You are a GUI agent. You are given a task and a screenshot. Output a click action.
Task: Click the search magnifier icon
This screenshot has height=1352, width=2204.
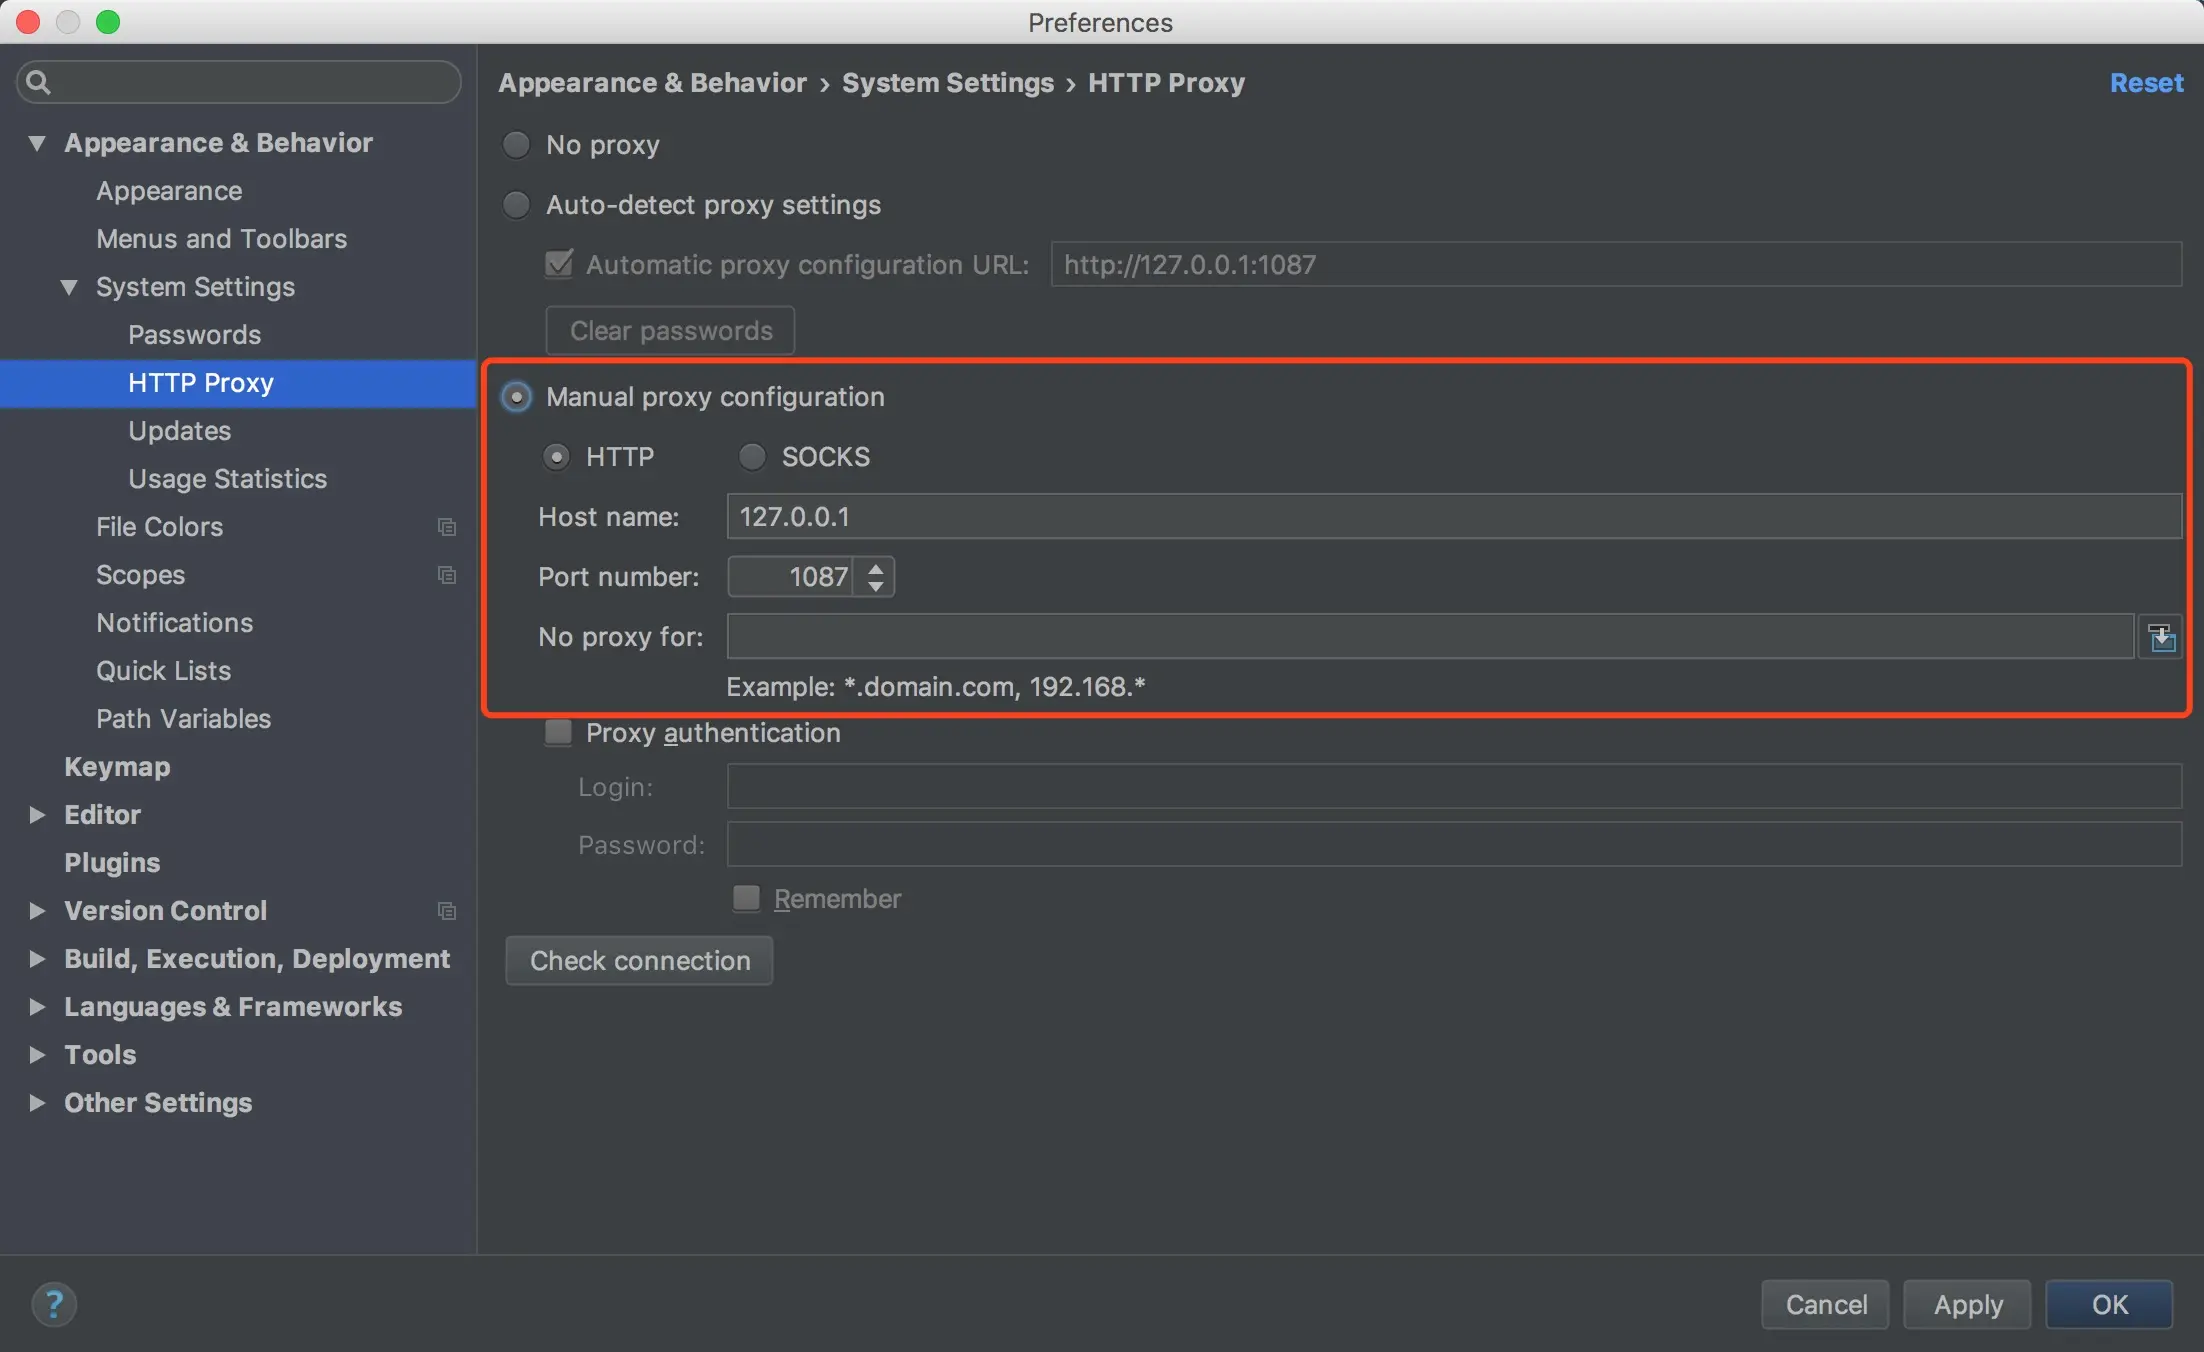pyautogui.click(x=38, y=82)
